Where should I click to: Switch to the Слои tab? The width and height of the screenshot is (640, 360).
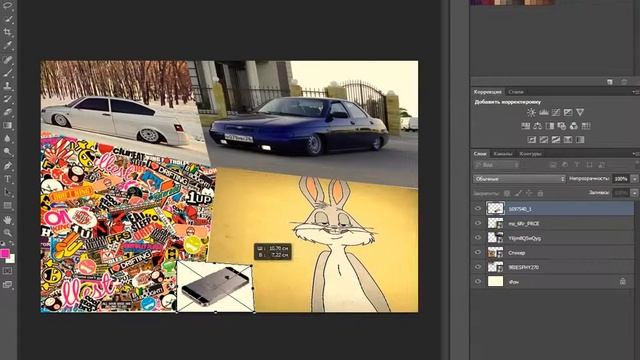click(480, 154)
